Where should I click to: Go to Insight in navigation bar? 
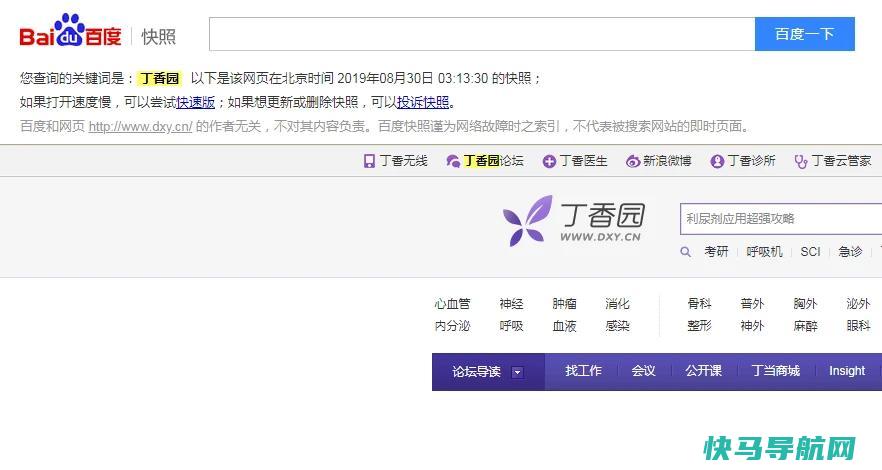847,371
